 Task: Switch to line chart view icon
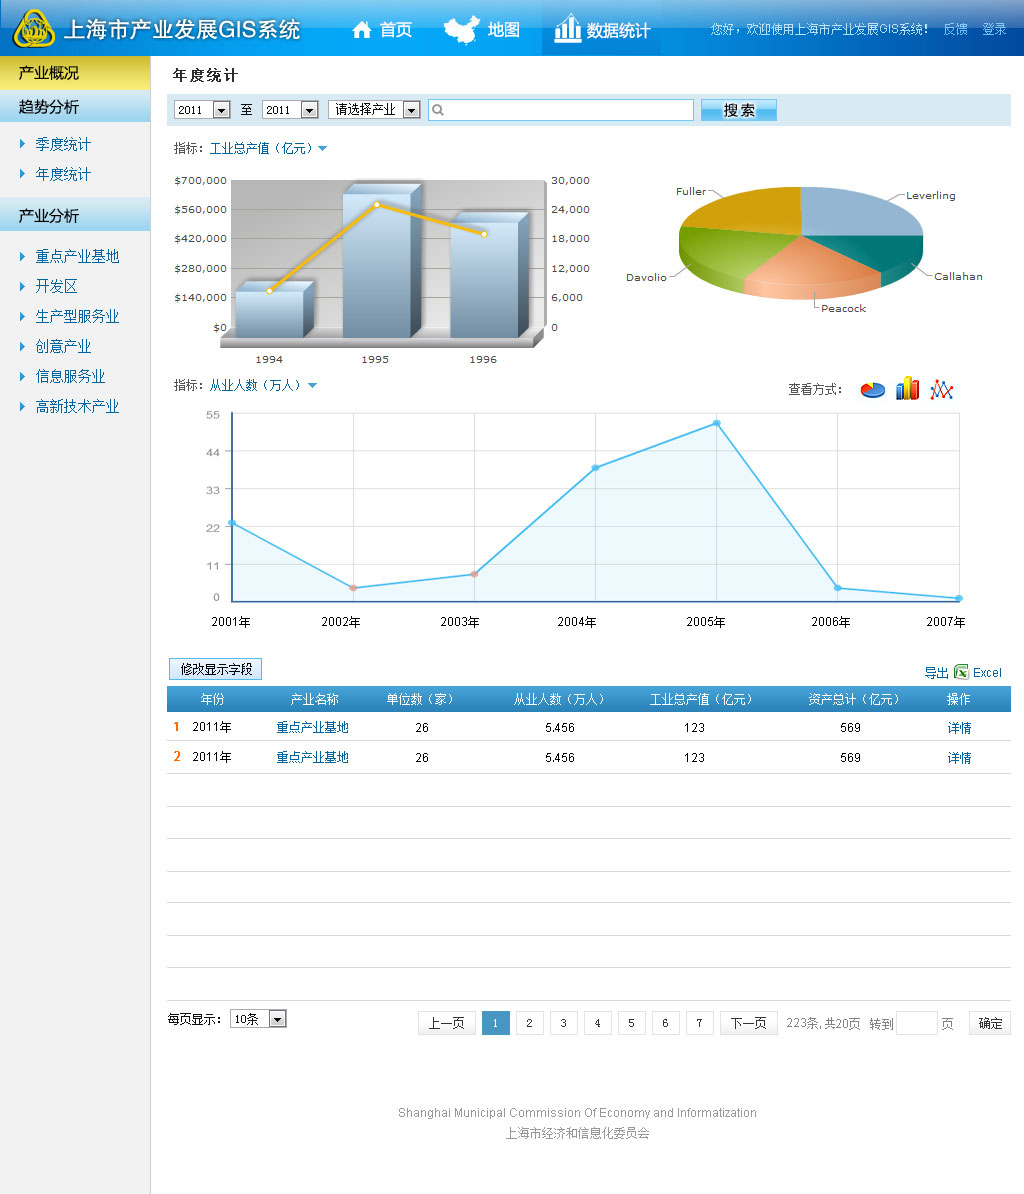coord(941,390)
